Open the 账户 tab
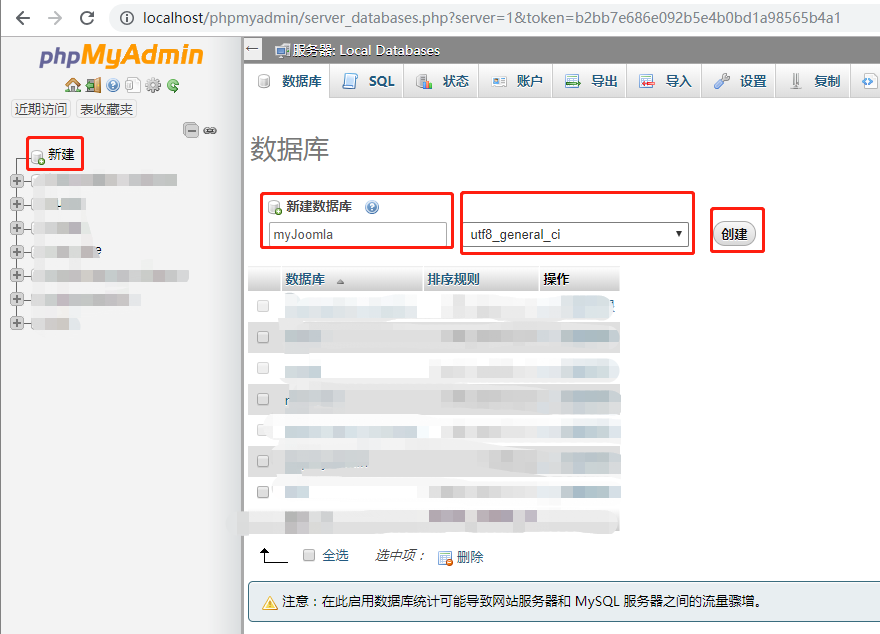This screenshot has width=880, height=634. [x=516, y=81]
